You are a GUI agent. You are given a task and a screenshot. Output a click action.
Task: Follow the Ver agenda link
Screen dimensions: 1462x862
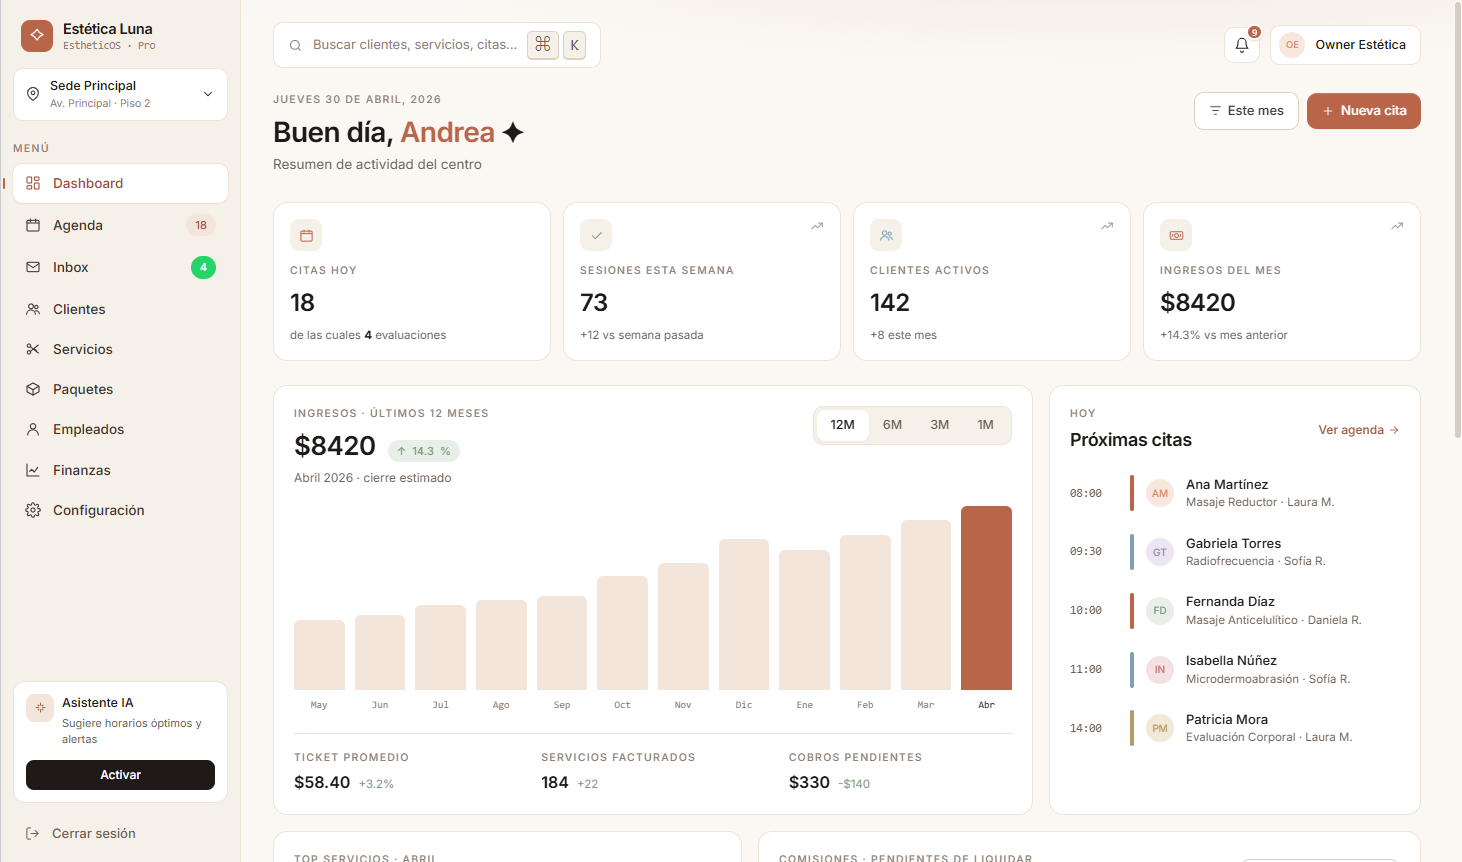1358,430
